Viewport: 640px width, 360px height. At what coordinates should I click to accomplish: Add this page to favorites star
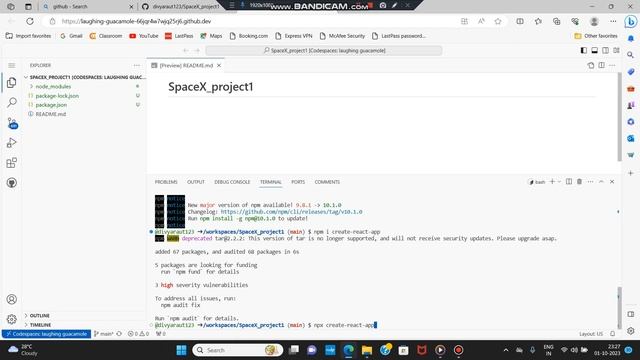click(x=498, y=21)
